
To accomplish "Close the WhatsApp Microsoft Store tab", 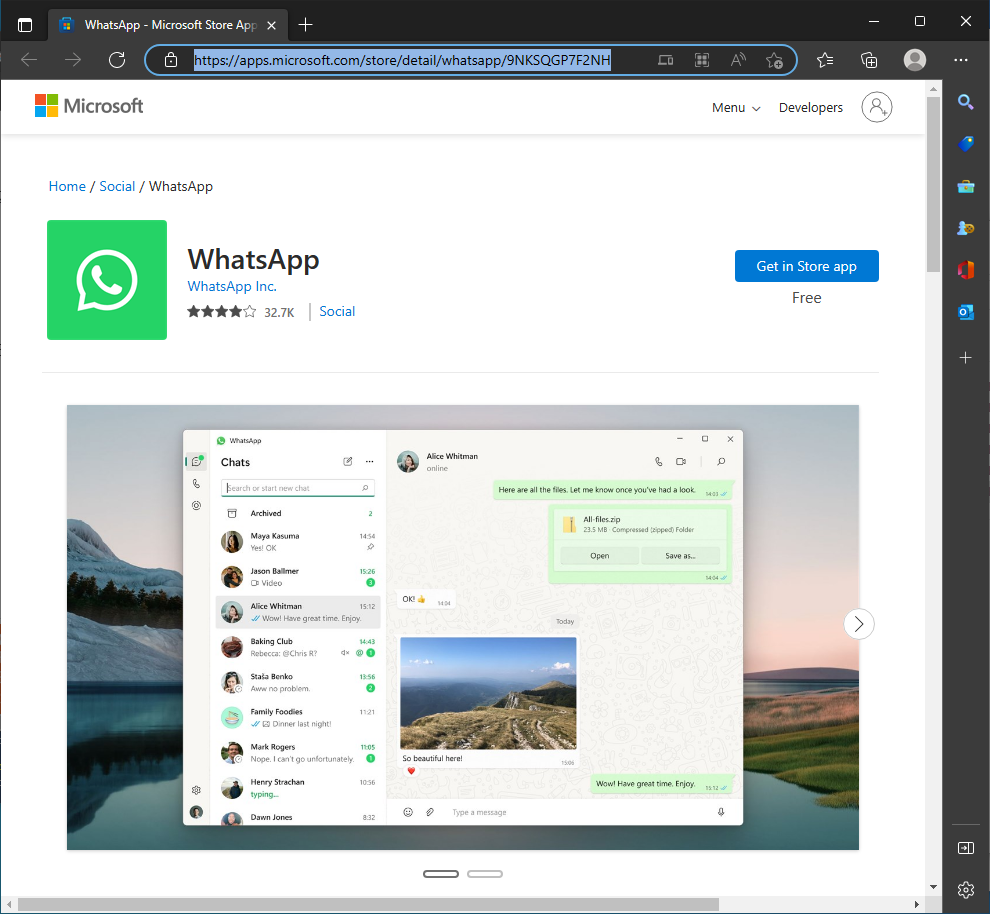I will click(x=271, y=25).
